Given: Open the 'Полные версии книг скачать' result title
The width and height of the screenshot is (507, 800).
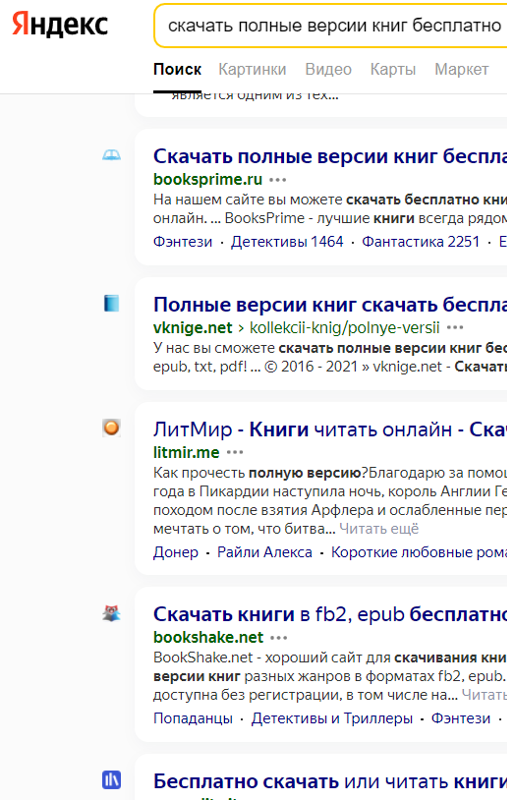Looking at the screenshot, I should coord(330,305).
